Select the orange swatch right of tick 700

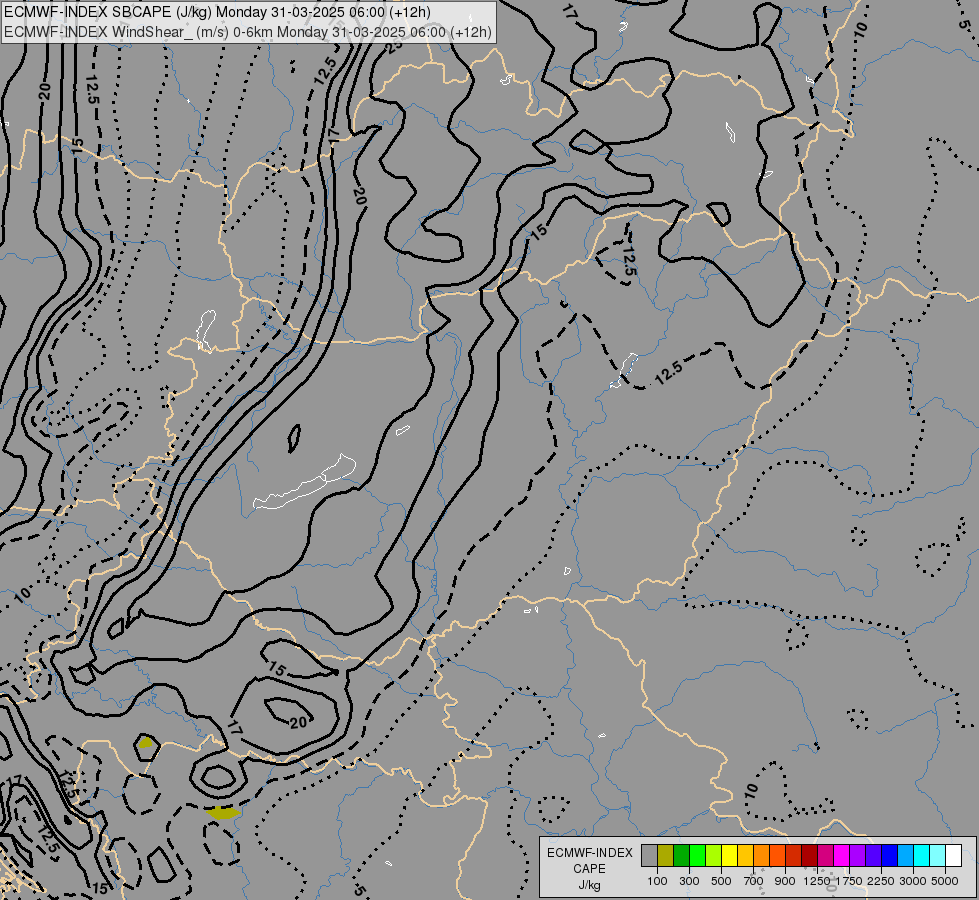point(762,856)
